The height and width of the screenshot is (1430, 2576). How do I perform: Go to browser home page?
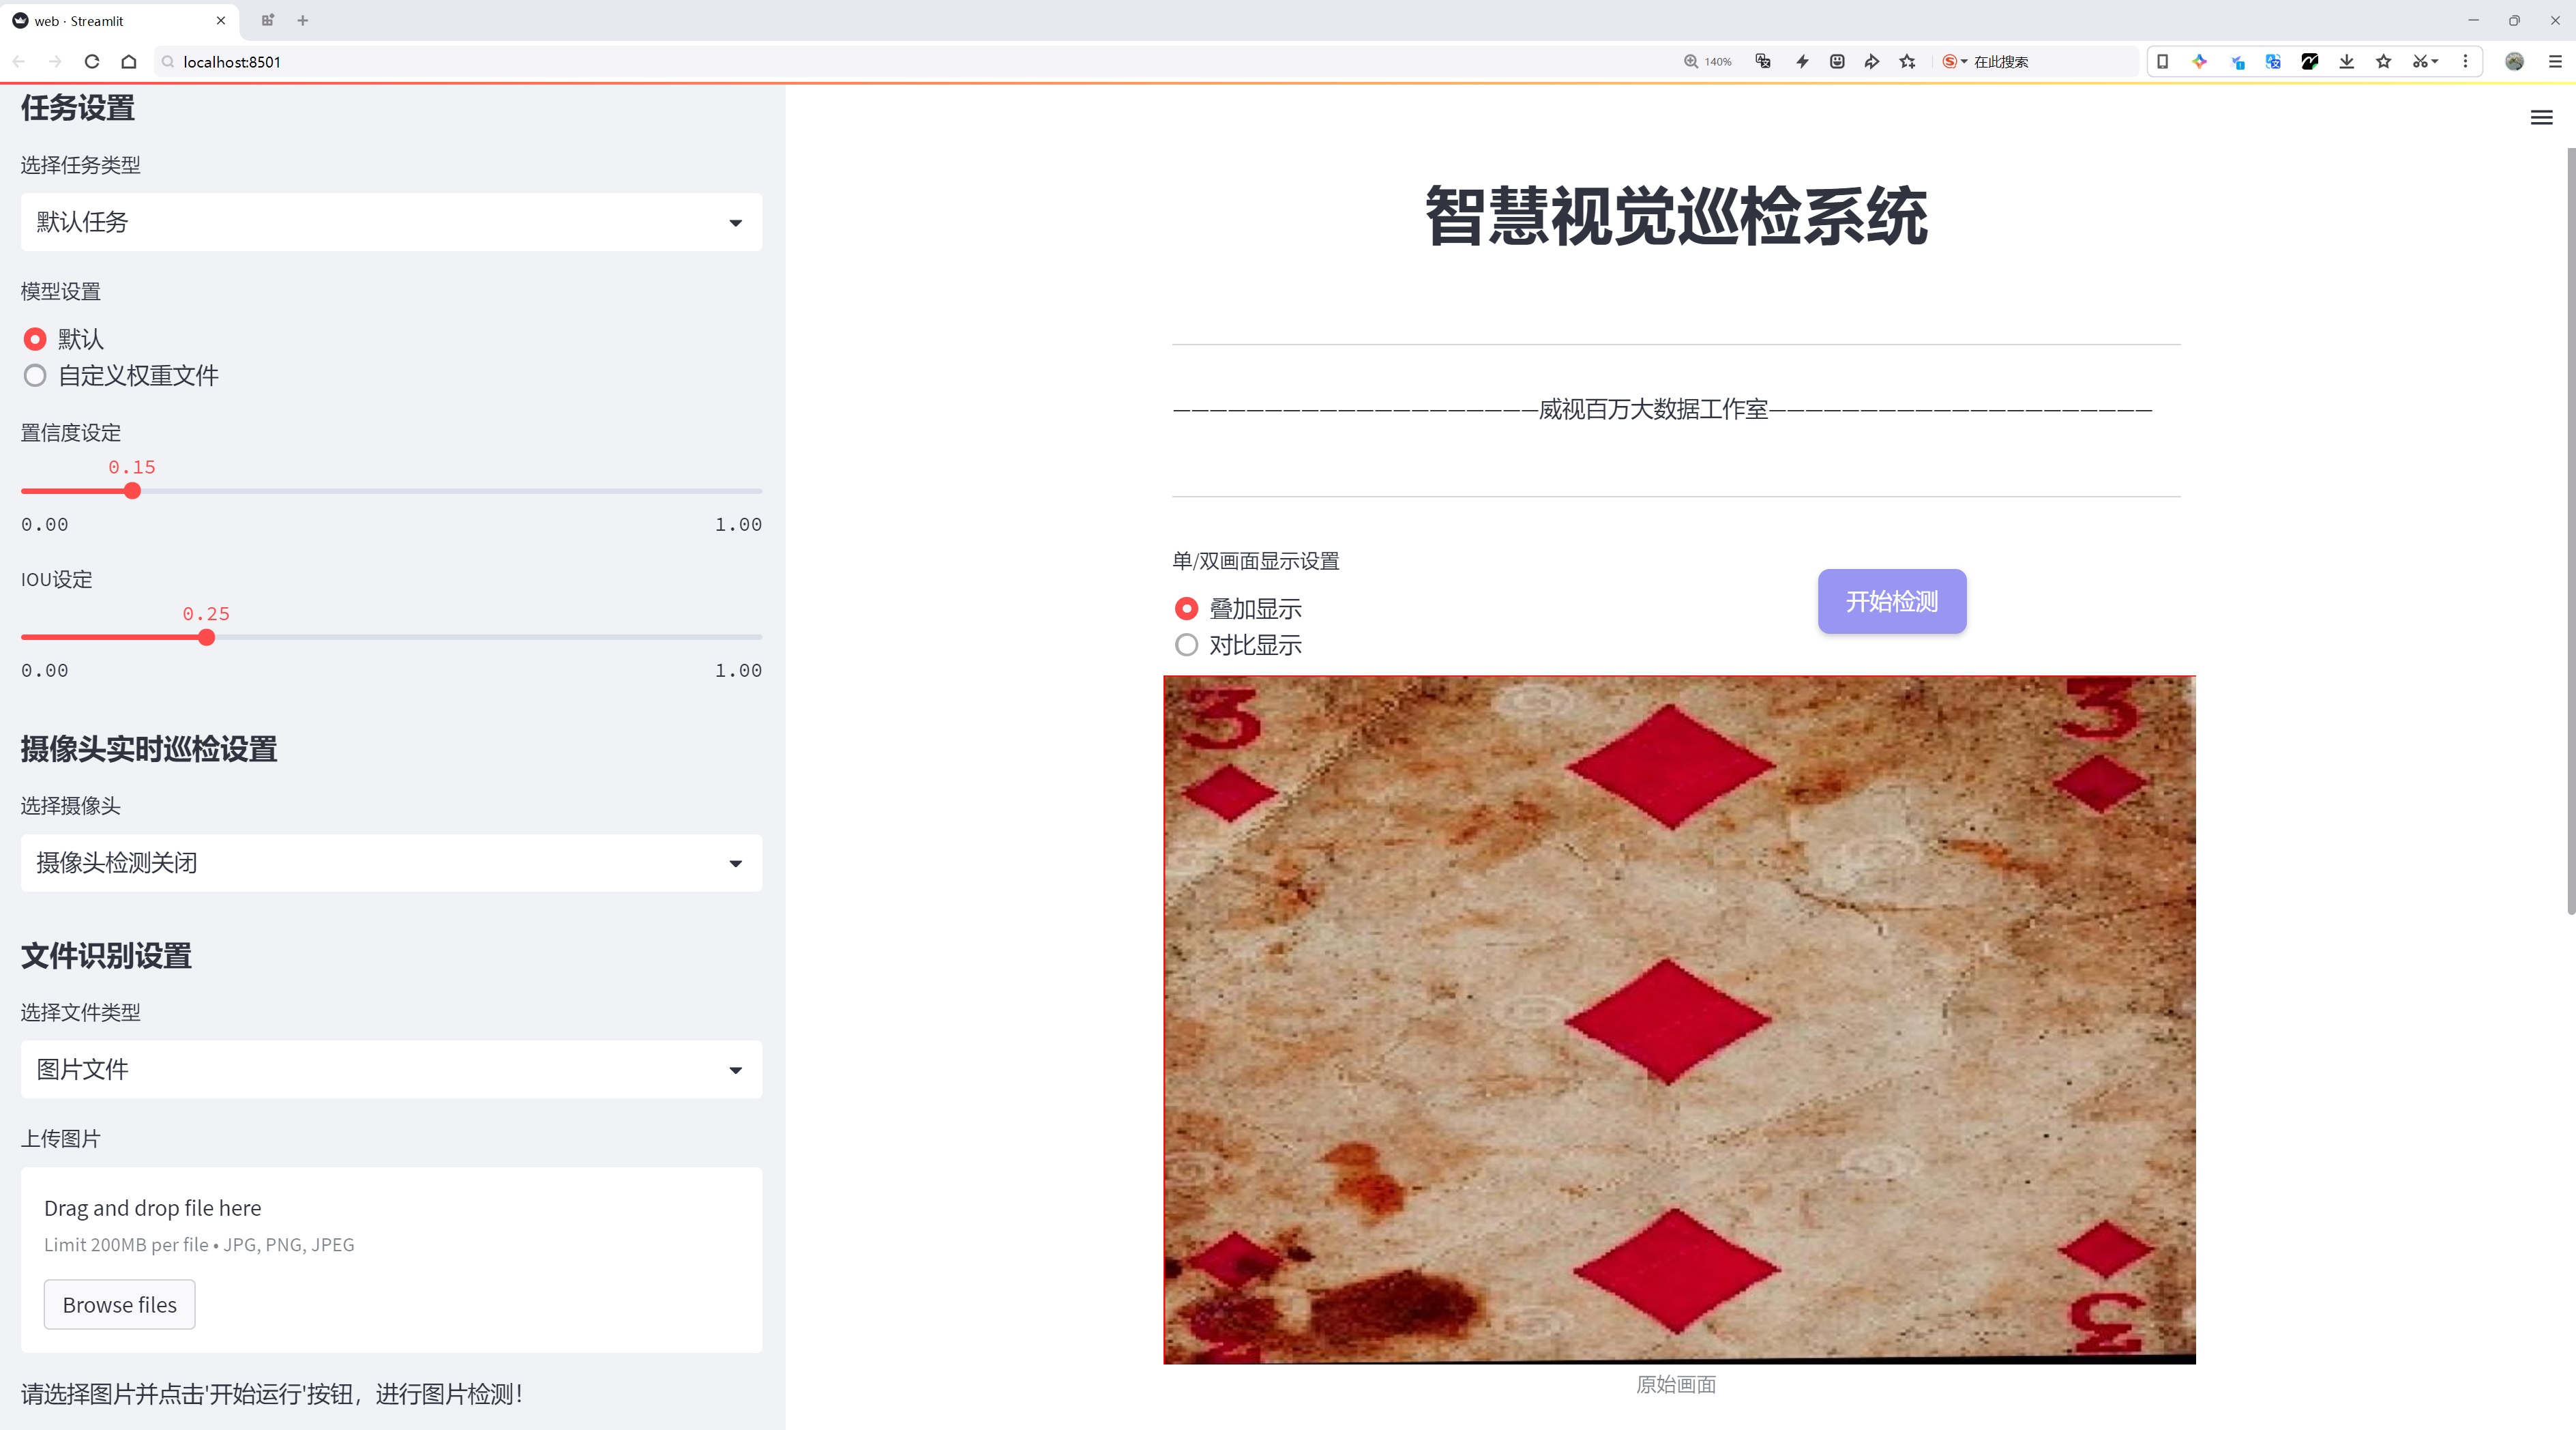[129, 62]
